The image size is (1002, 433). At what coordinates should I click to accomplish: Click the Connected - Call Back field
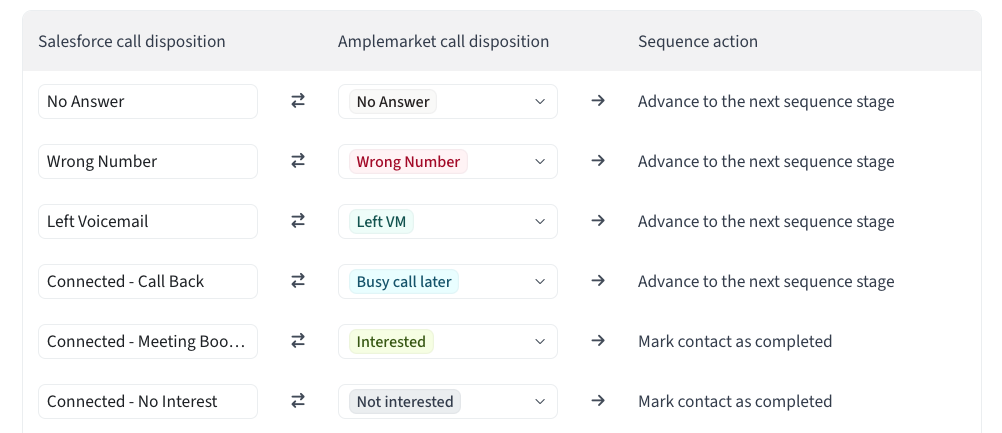(x=148, y=281)
